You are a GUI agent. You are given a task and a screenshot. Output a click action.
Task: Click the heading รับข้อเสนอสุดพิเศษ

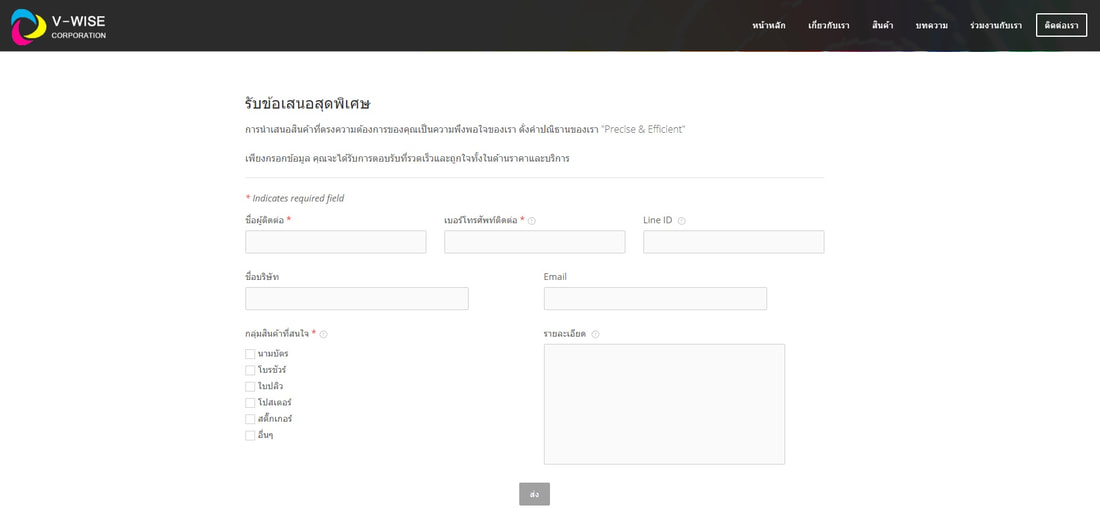[x=307, y=104]
